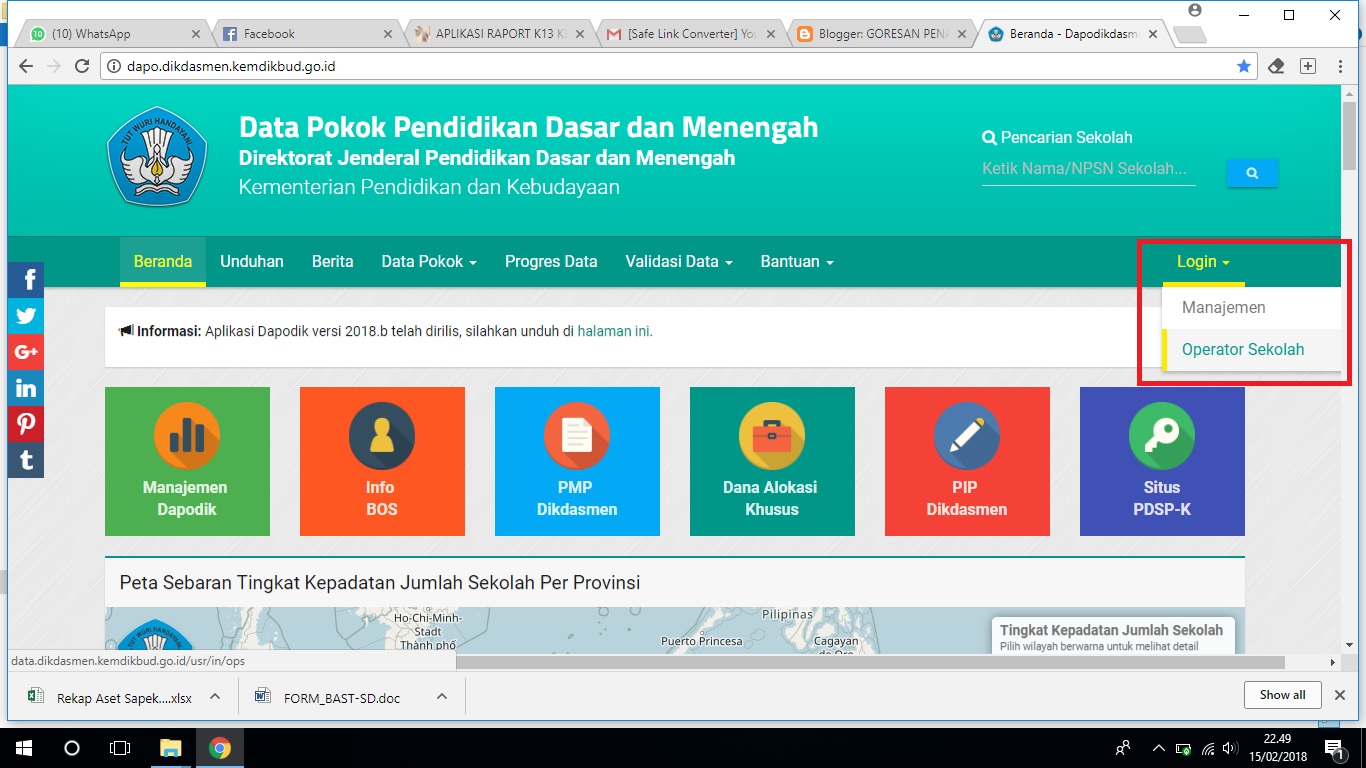Switch to the Facebook tab
This screenshot has width=1366, height=768.
(x=304, y=33)
